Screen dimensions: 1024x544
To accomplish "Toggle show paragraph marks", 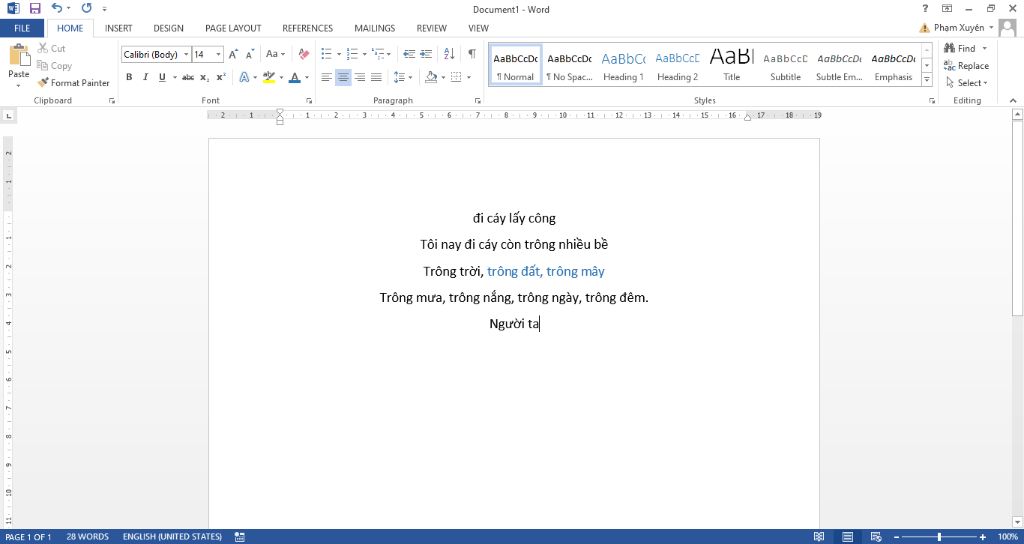I will 472,54.
